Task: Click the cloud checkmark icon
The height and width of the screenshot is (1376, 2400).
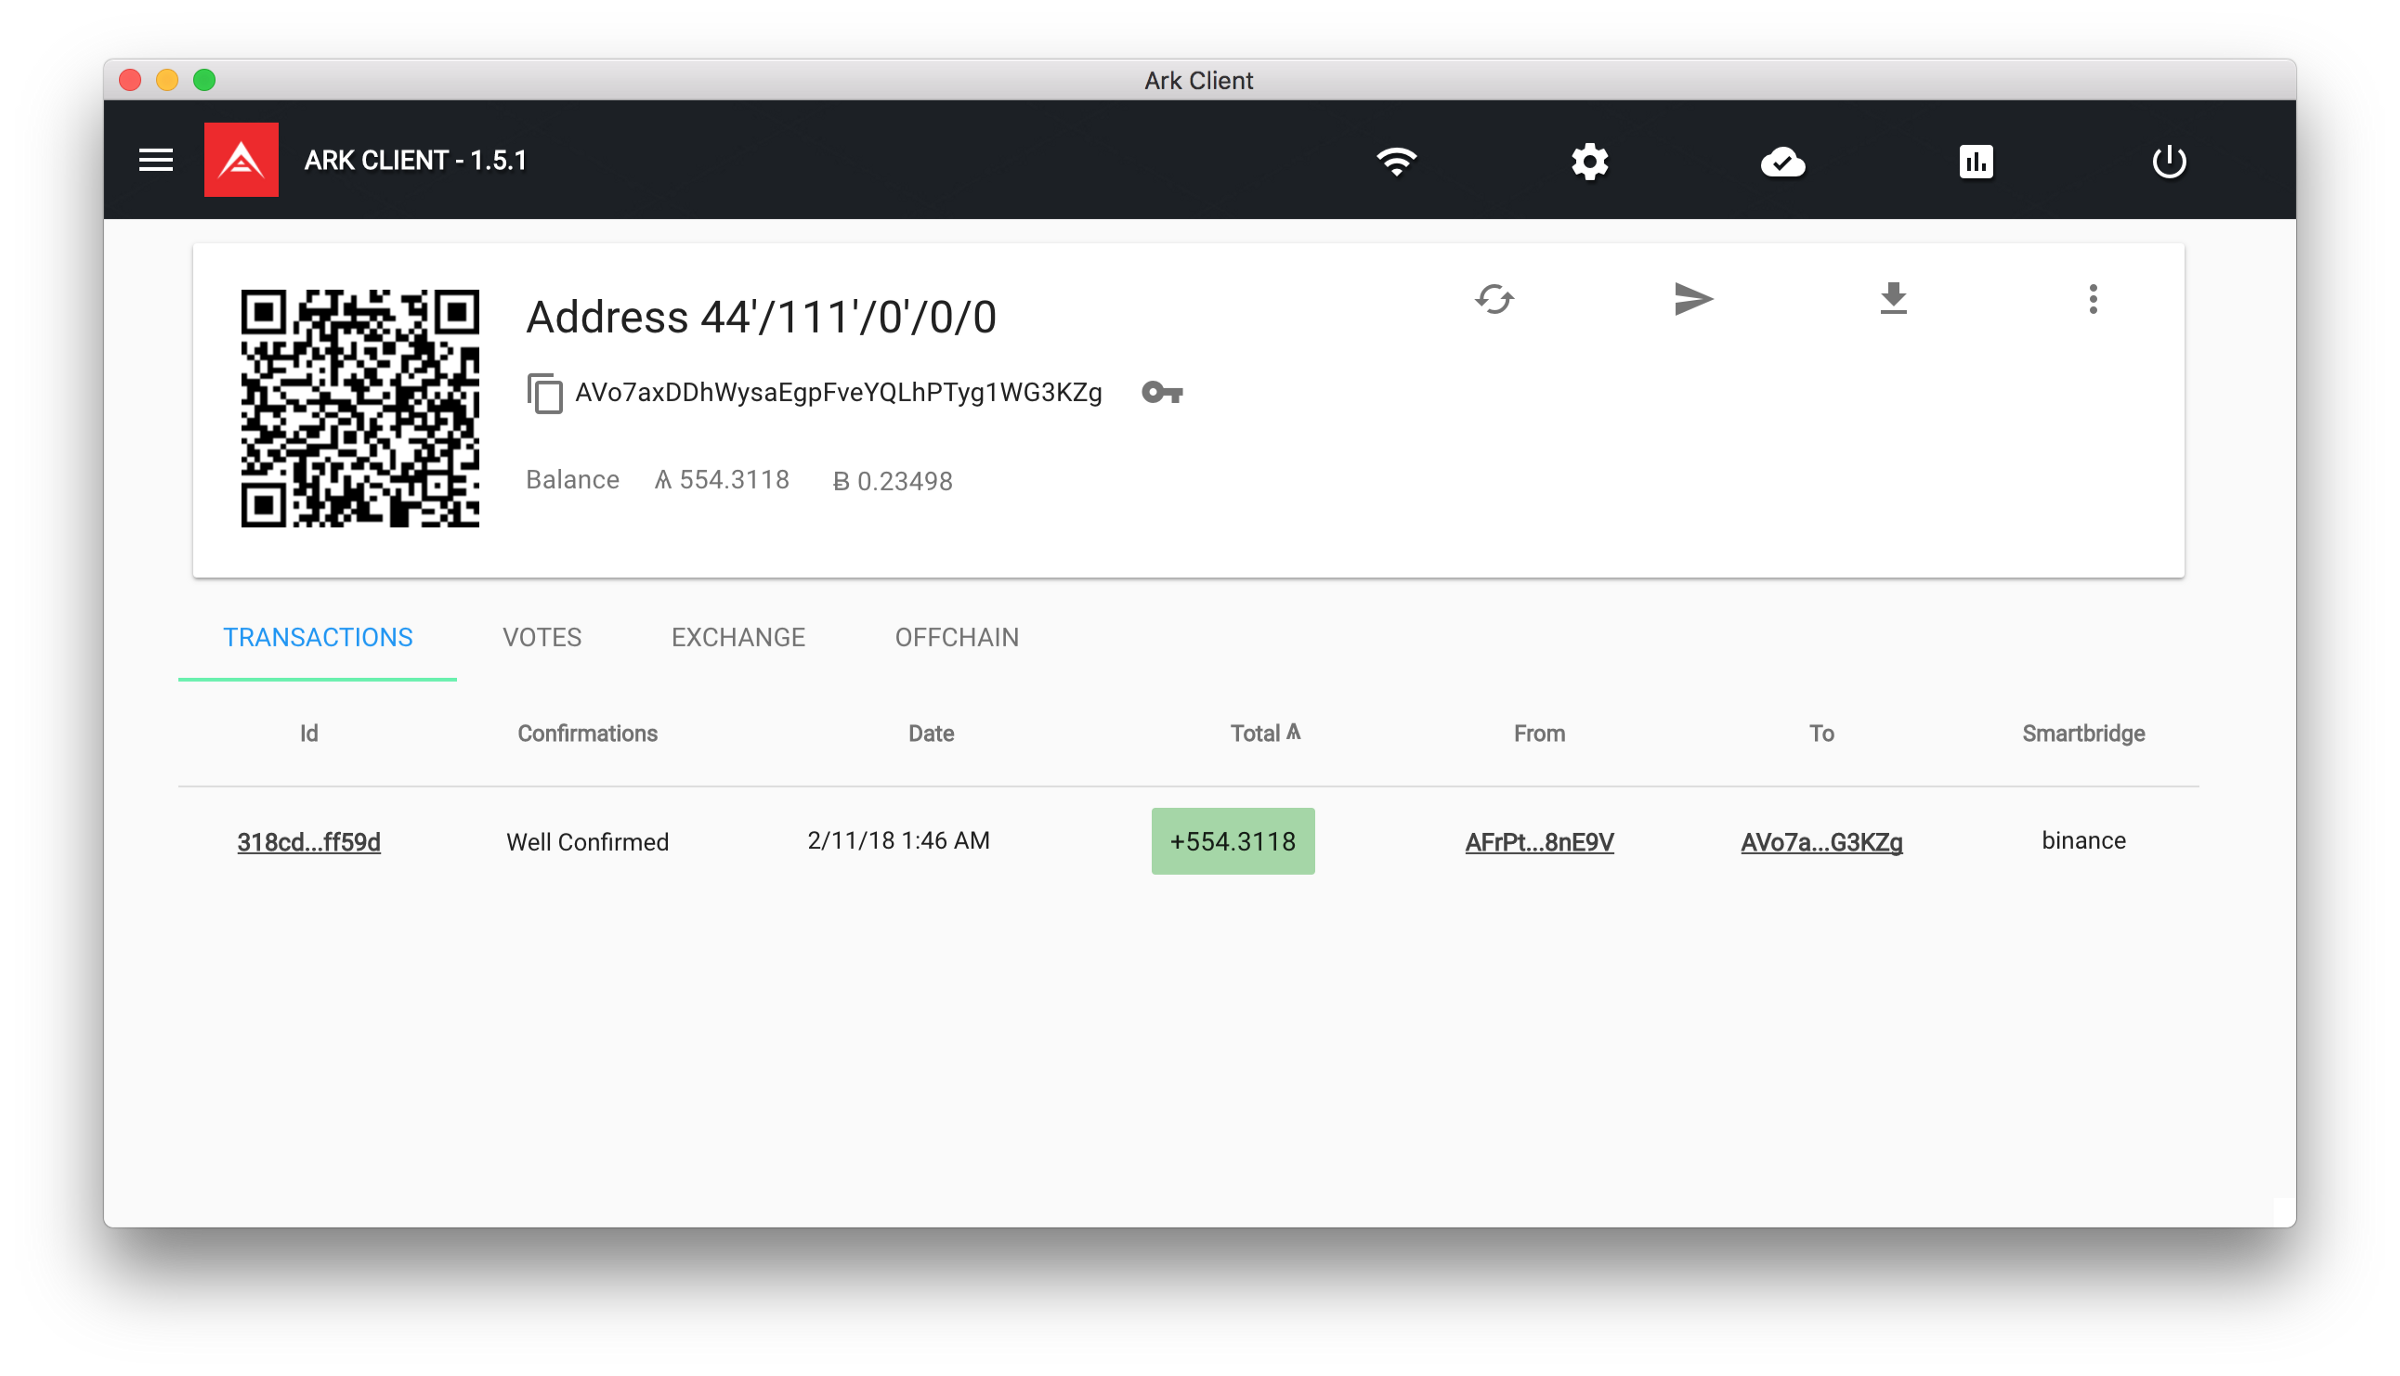Action: pos(1782,161)
